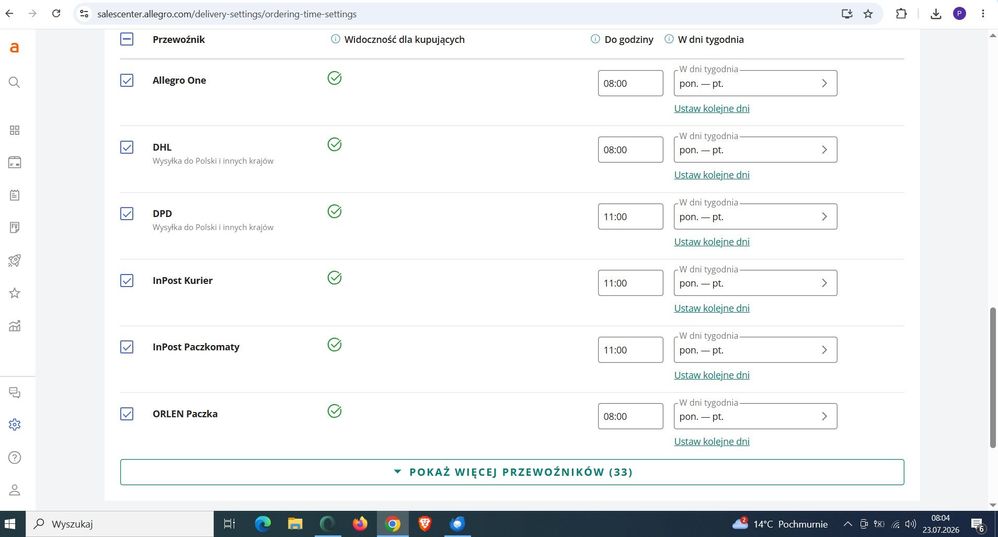Click Ustaw kolejne dni for InPost Paczkomaty
This screenshot has height=537, width=998.
click(x=712, y=375)
